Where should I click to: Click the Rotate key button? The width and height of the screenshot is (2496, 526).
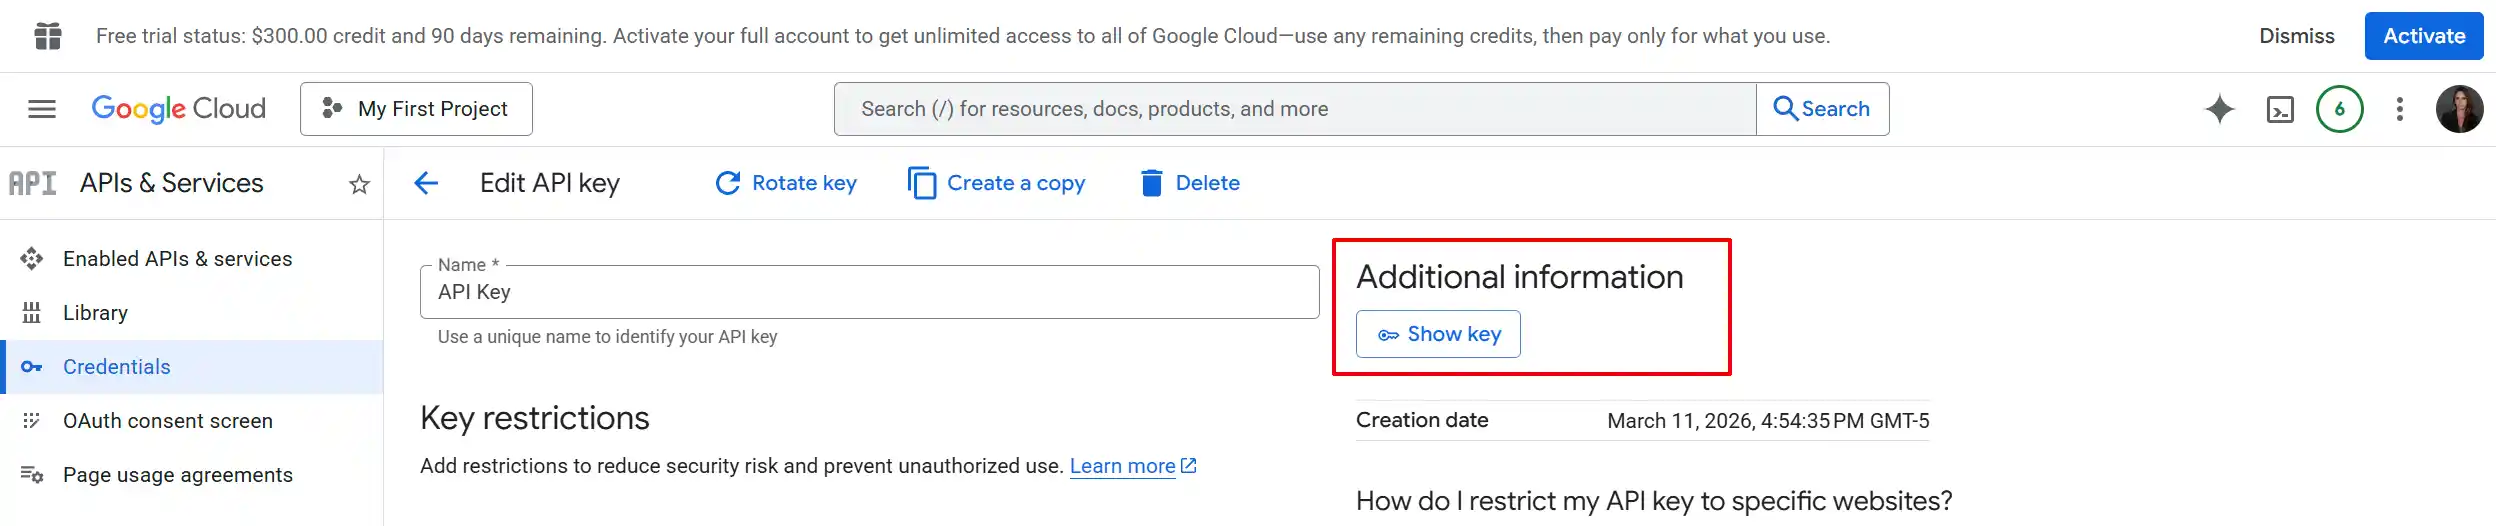[786, 183]
